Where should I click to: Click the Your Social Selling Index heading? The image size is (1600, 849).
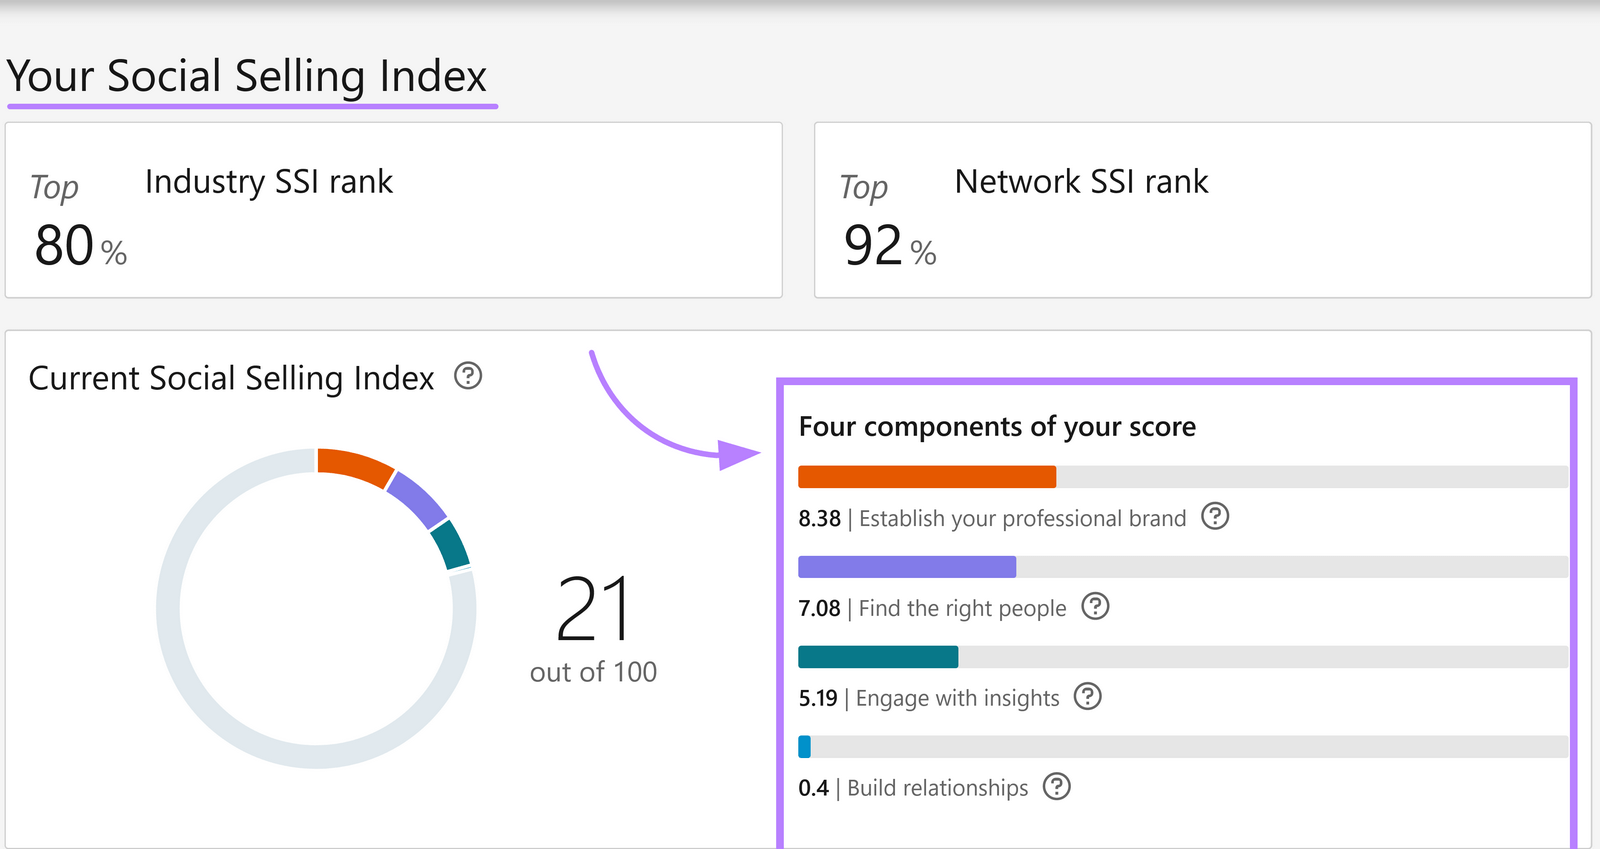[248, 75]
